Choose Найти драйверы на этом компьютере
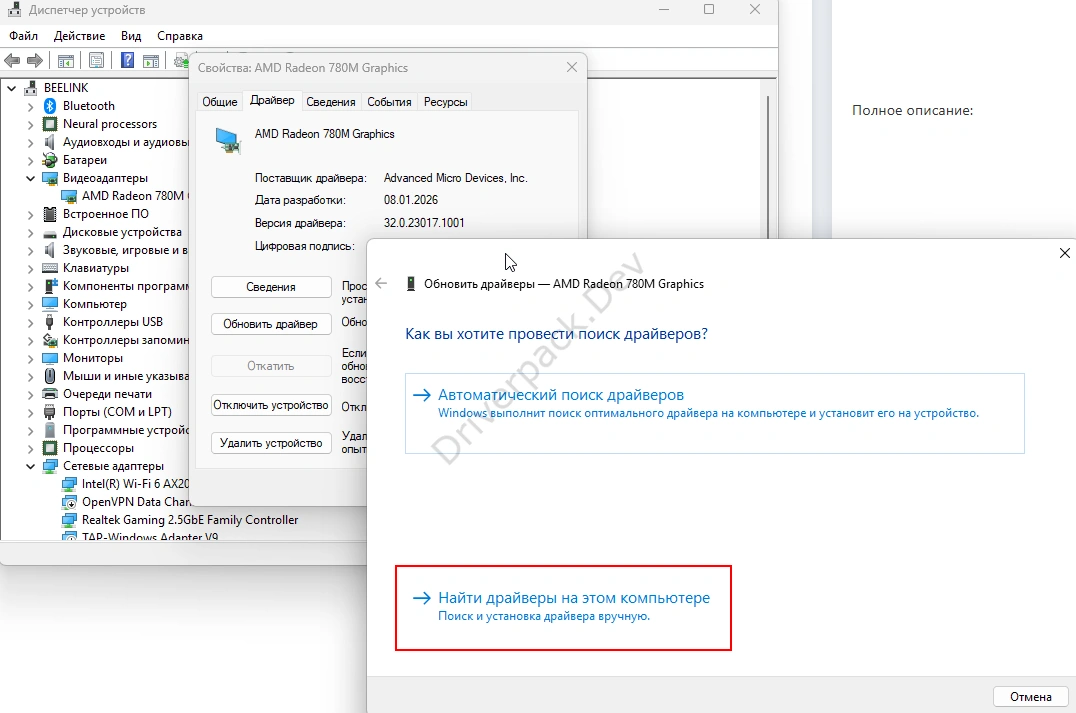This screenshot has width=1076, height=713. tap(563, 607)
